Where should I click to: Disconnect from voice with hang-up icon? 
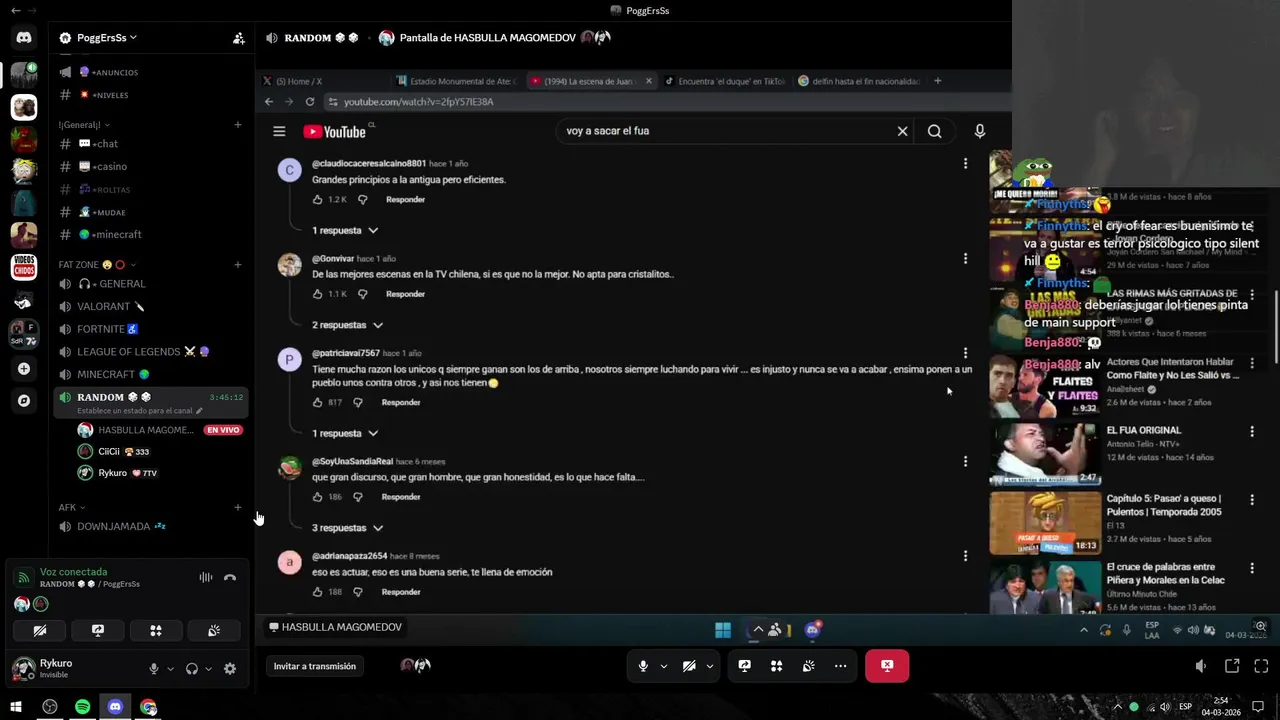pos(230,577)
